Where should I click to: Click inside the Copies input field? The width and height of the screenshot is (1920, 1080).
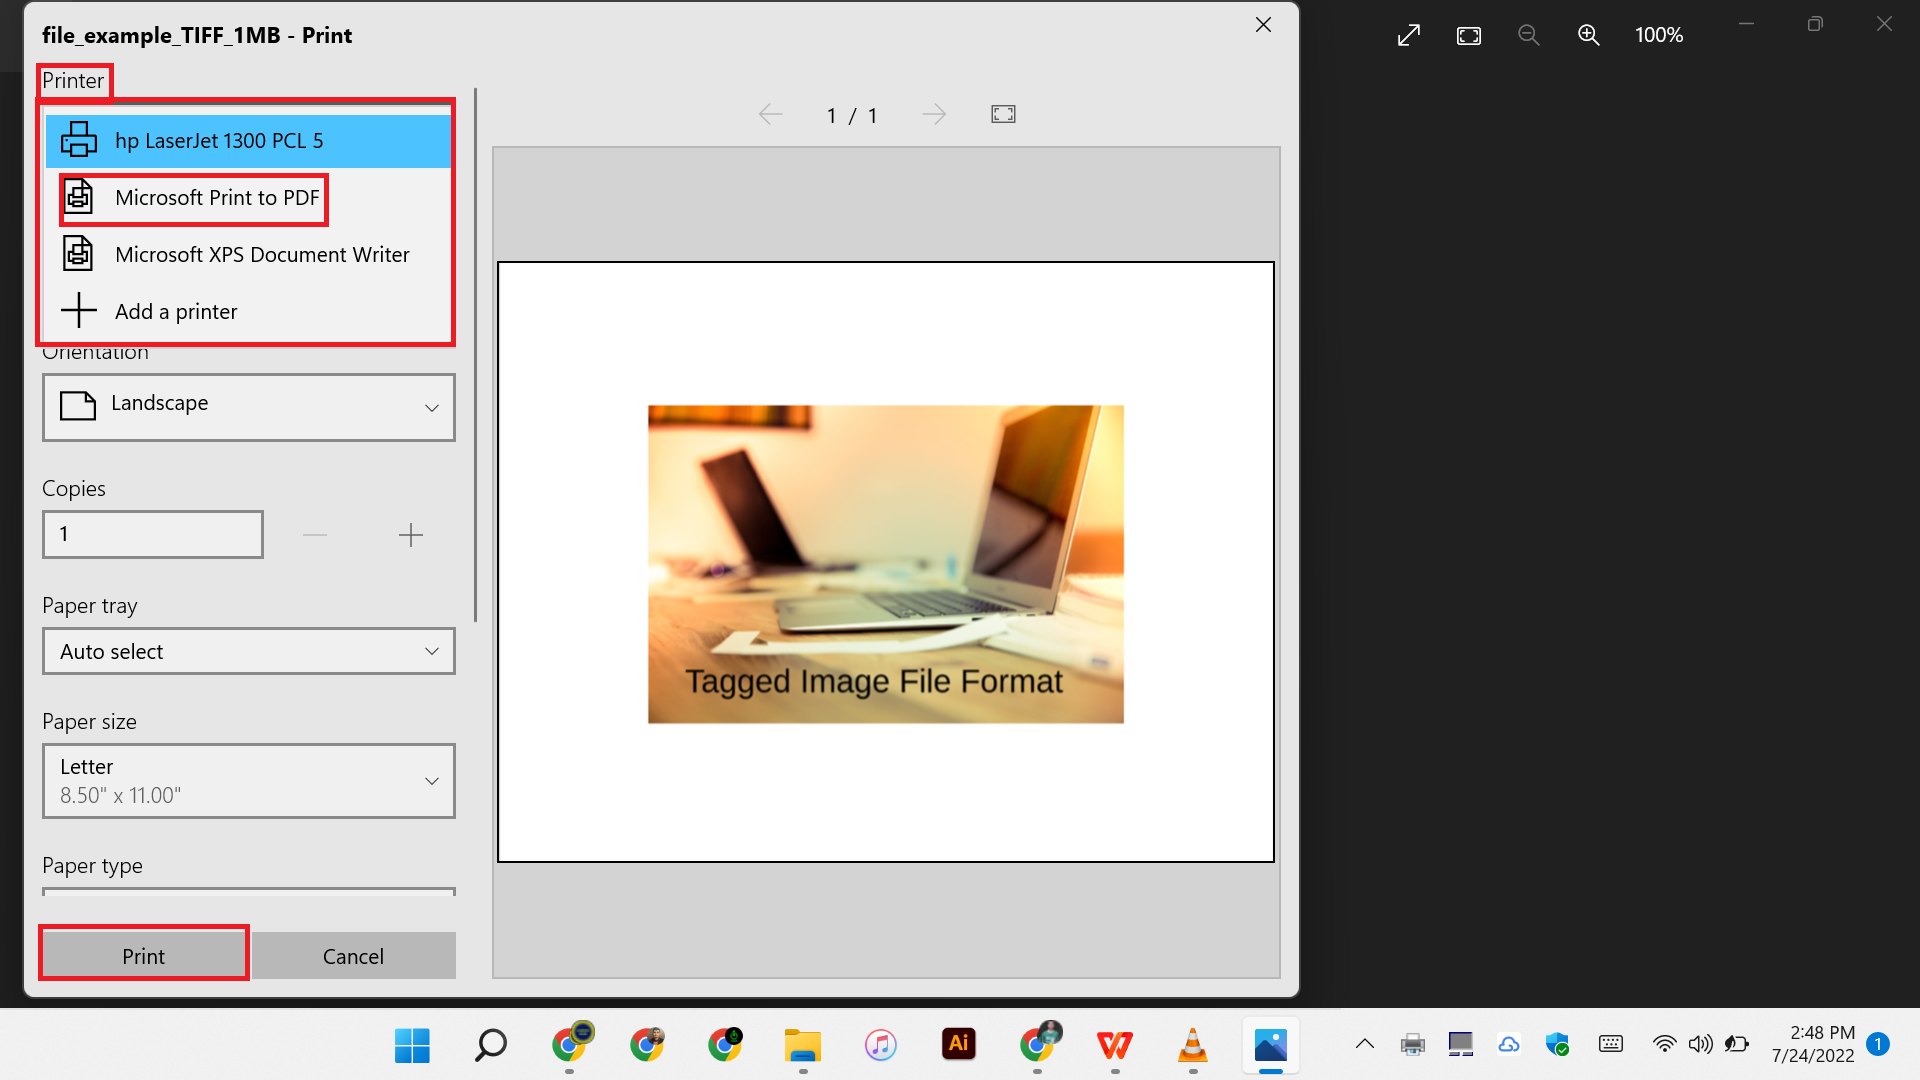coord(152,534)
